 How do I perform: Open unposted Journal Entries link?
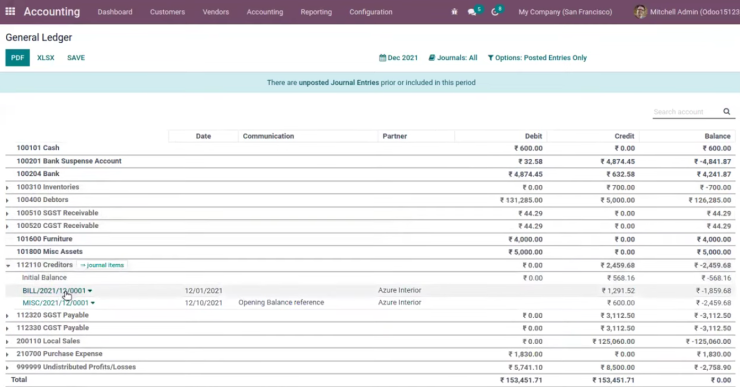tap(338, 83)
